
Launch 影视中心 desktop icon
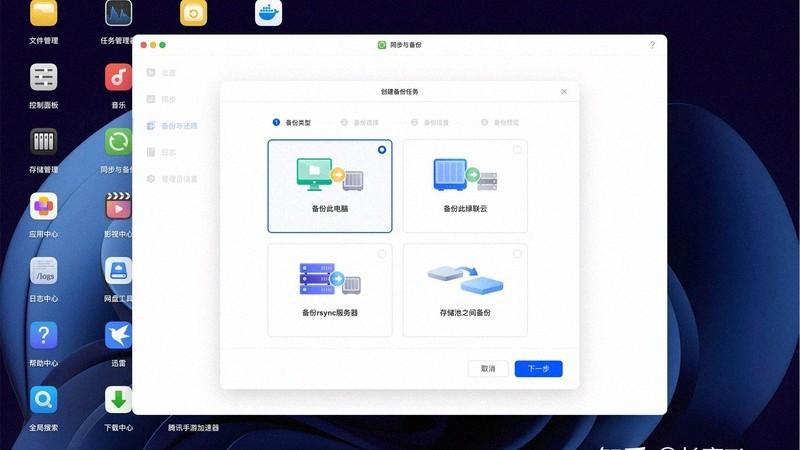pos(118,206)
